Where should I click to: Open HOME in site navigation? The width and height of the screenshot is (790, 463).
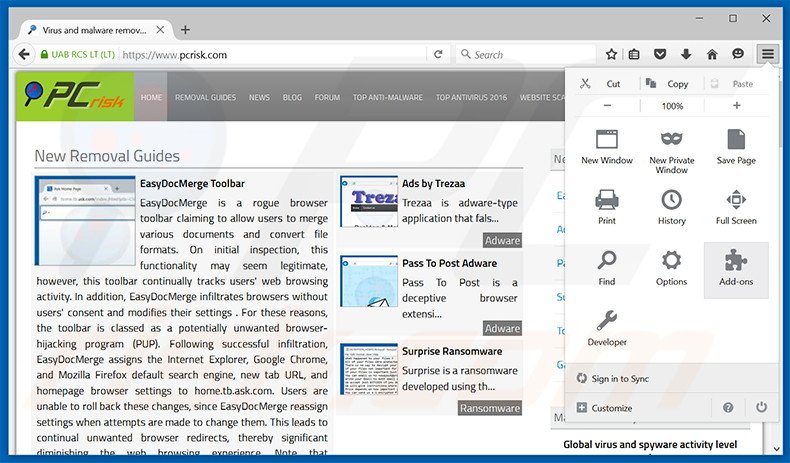point(151,97)
